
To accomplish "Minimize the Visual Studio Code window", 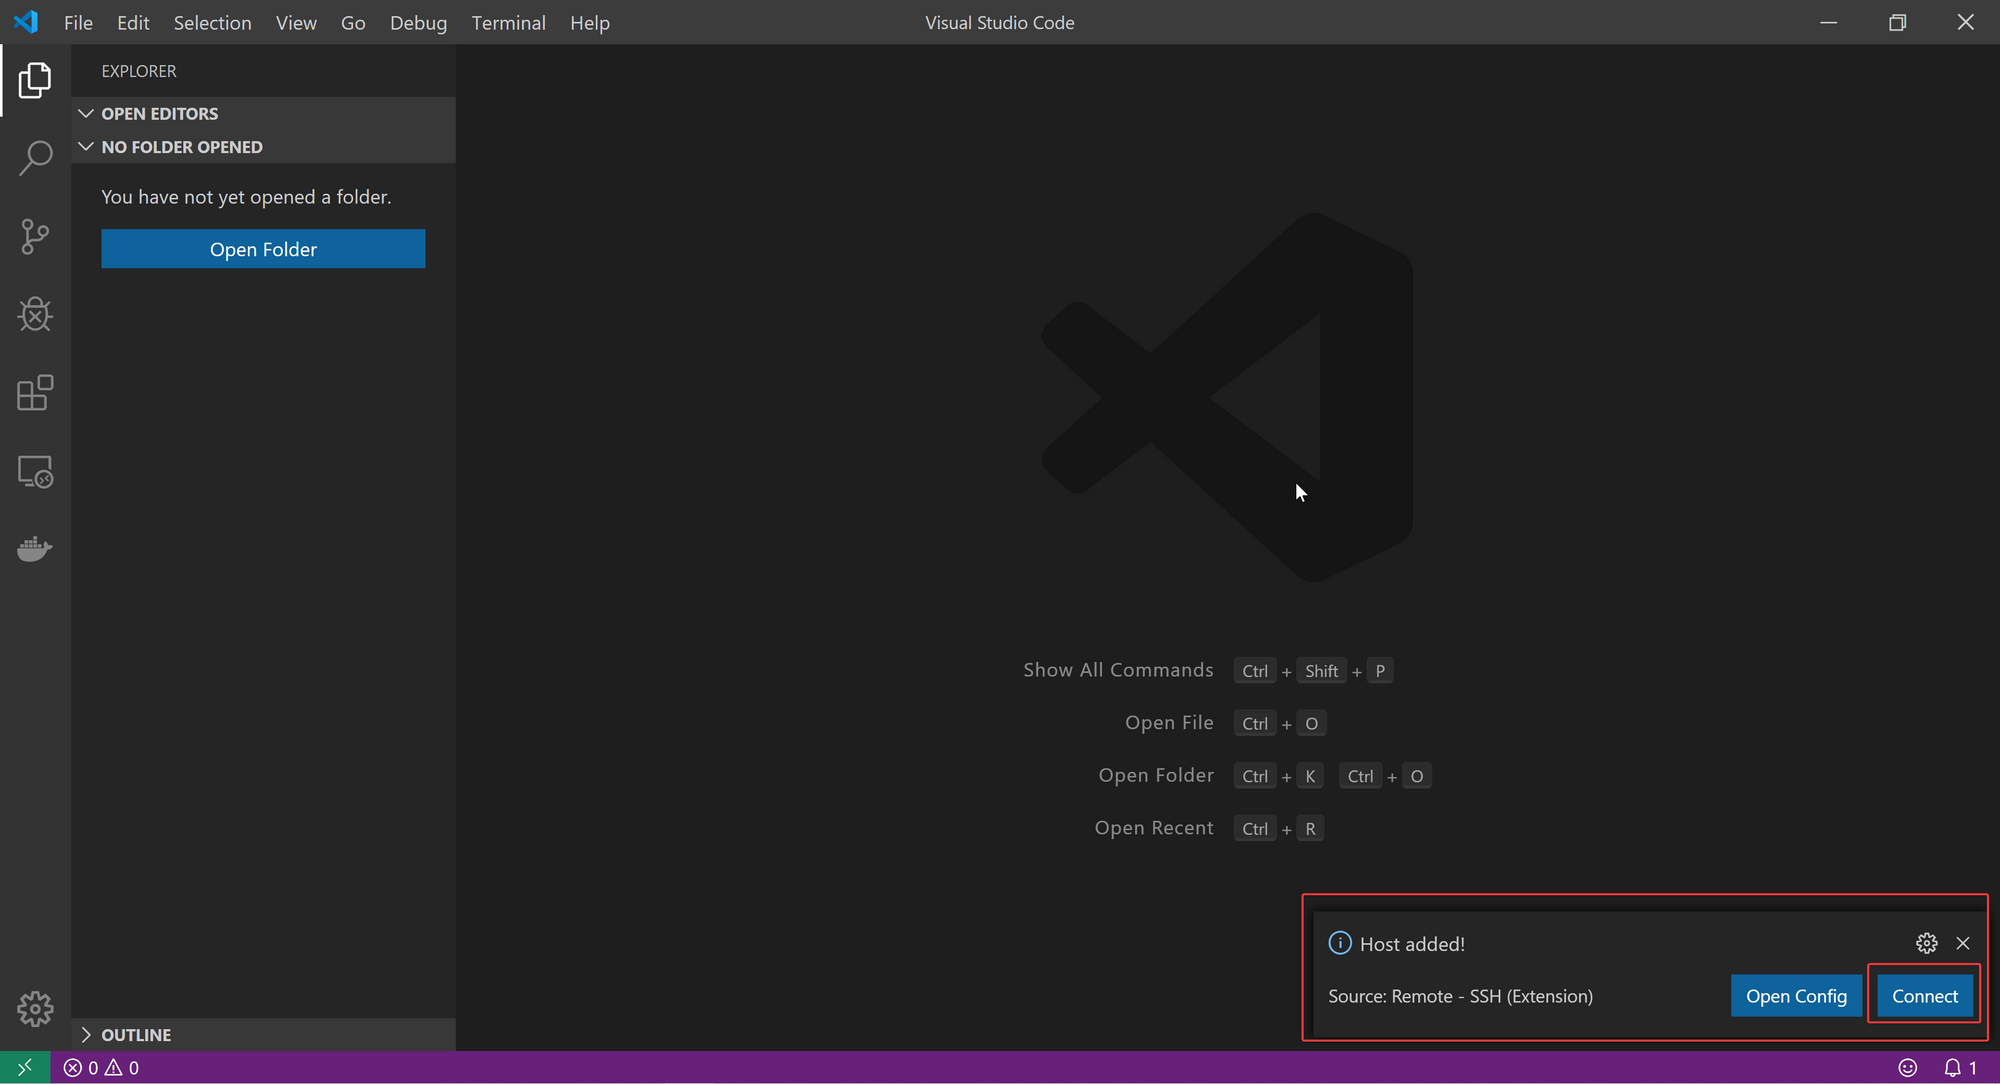I will tap(1829, 22).
